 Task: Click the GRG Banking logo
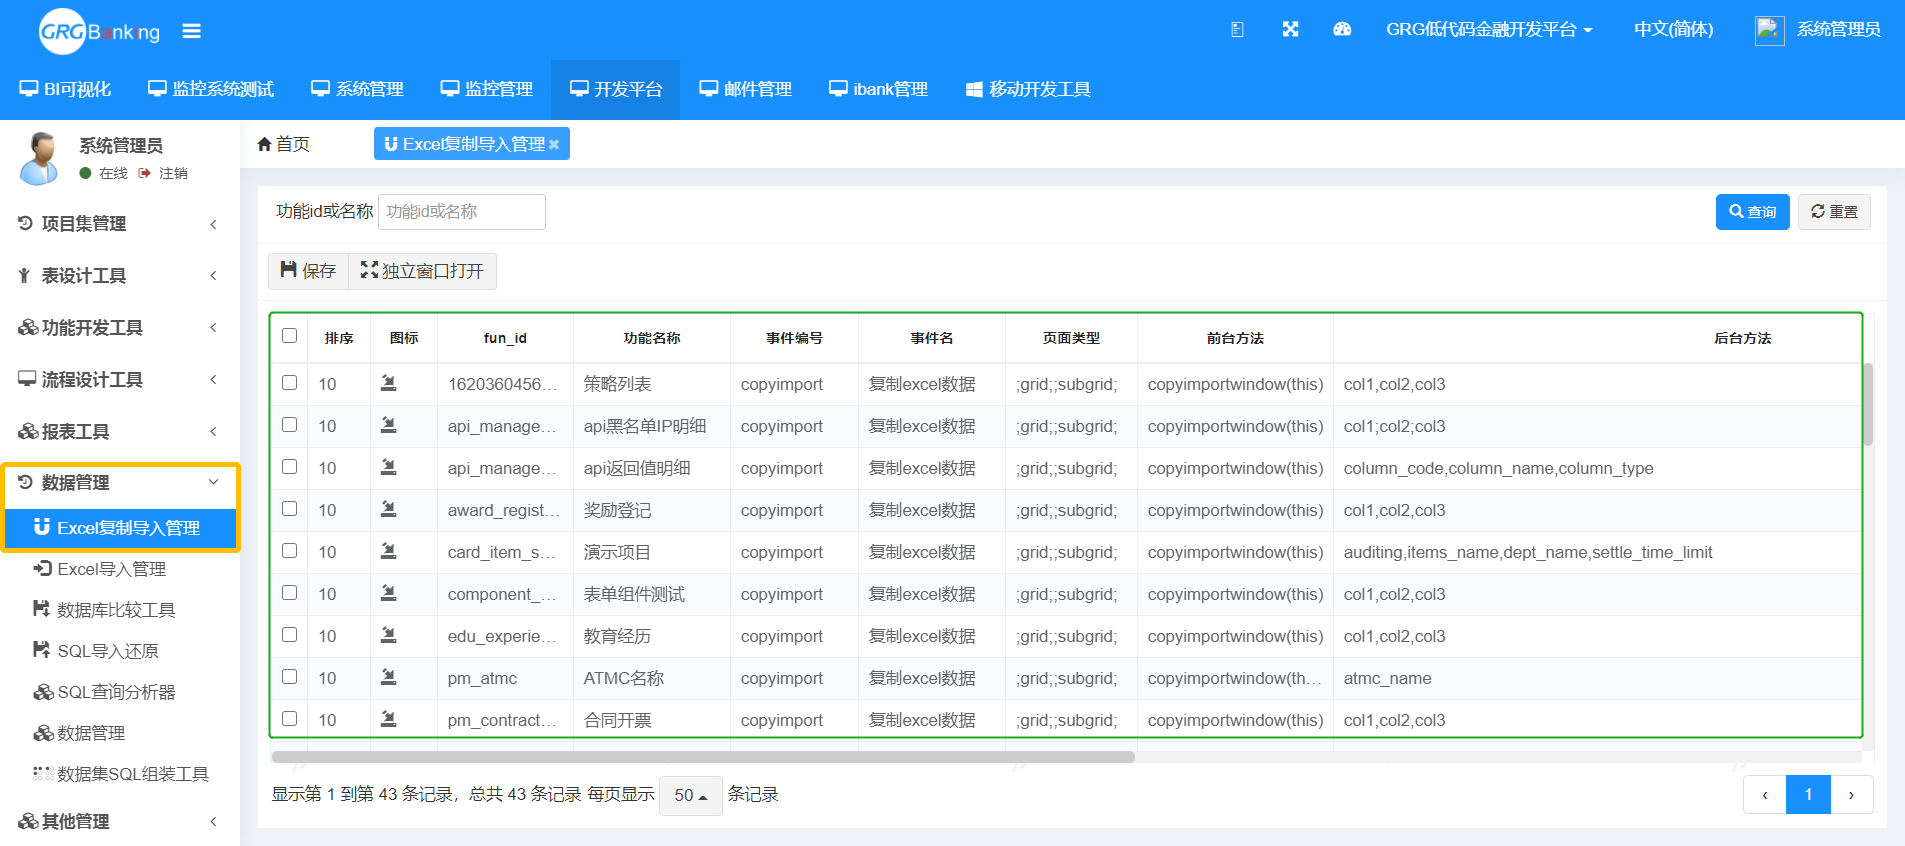pos(99,31)
